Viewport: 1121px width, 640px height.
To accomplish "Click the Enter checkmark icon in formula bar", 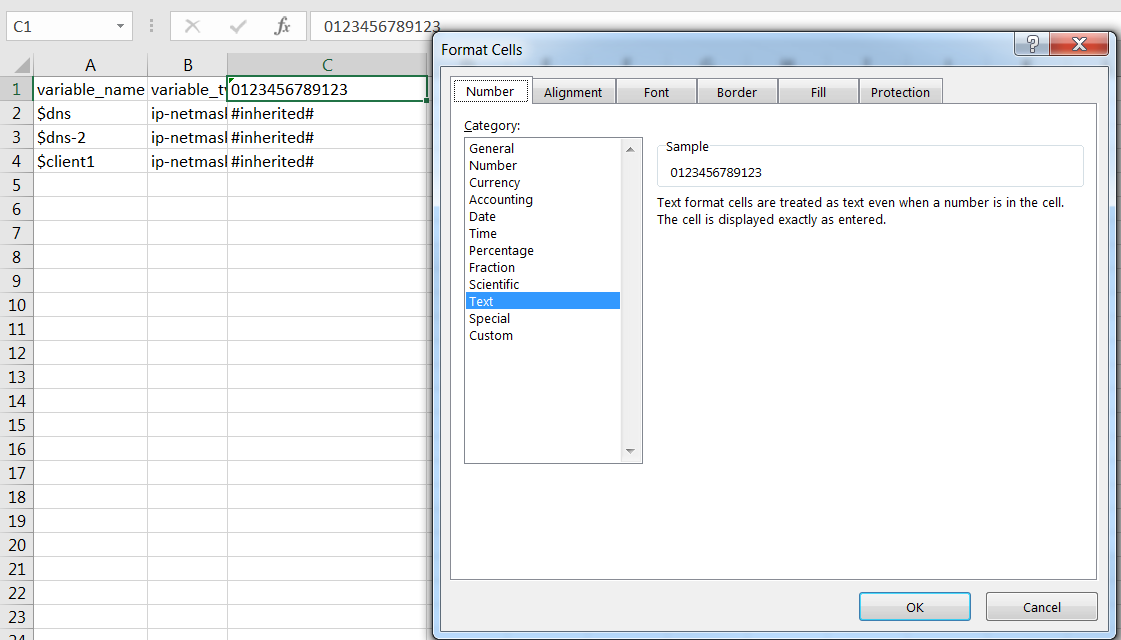I will pos(237,27).
